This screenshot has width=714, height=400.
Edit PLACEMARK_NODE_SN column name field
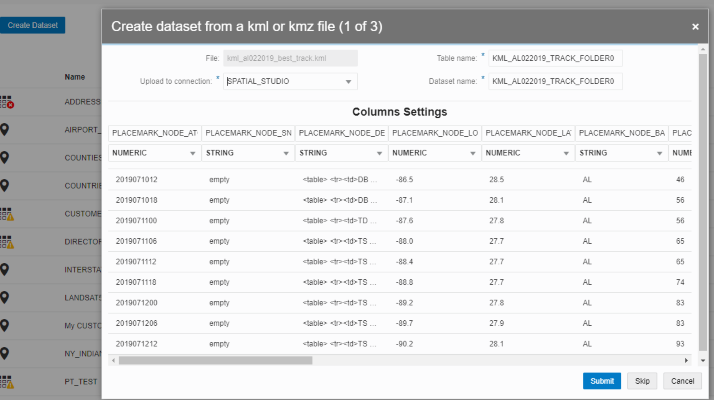pyautogui.click(x=248, y=133)
